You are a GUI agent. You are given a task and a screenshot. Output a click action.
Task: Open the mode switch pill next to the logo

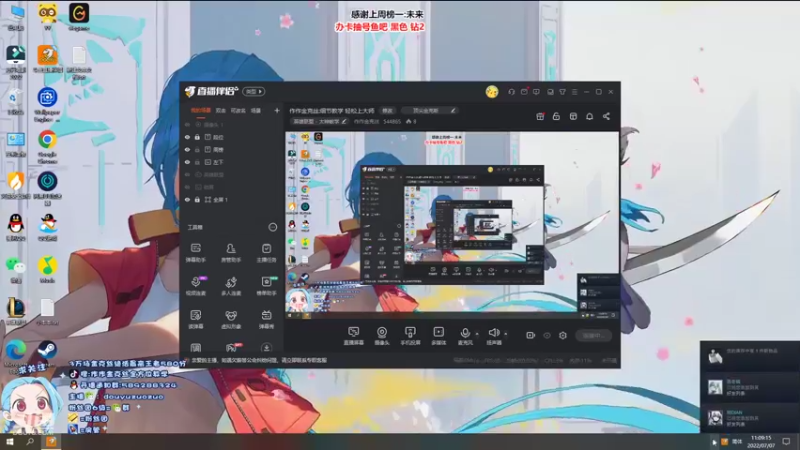pos(254,91)
